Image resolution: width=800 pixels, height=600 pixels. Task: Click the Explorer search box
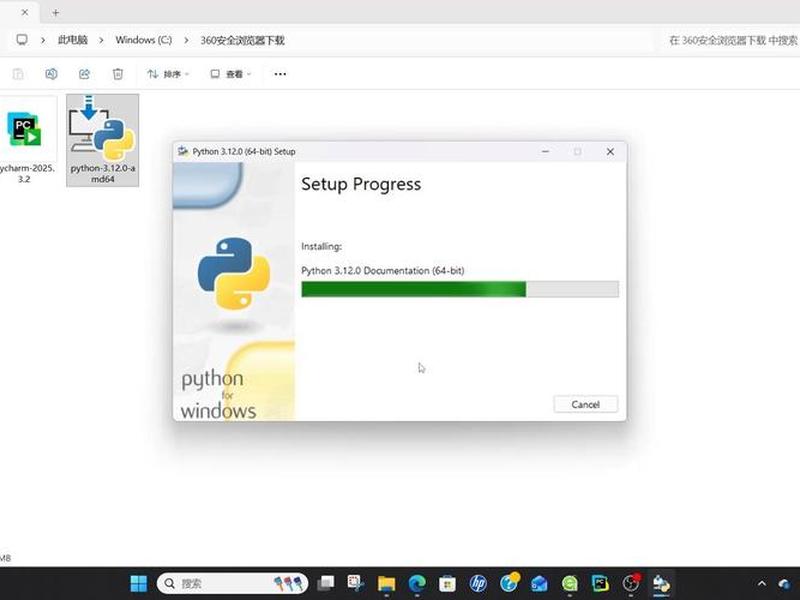tap(731, 40)
